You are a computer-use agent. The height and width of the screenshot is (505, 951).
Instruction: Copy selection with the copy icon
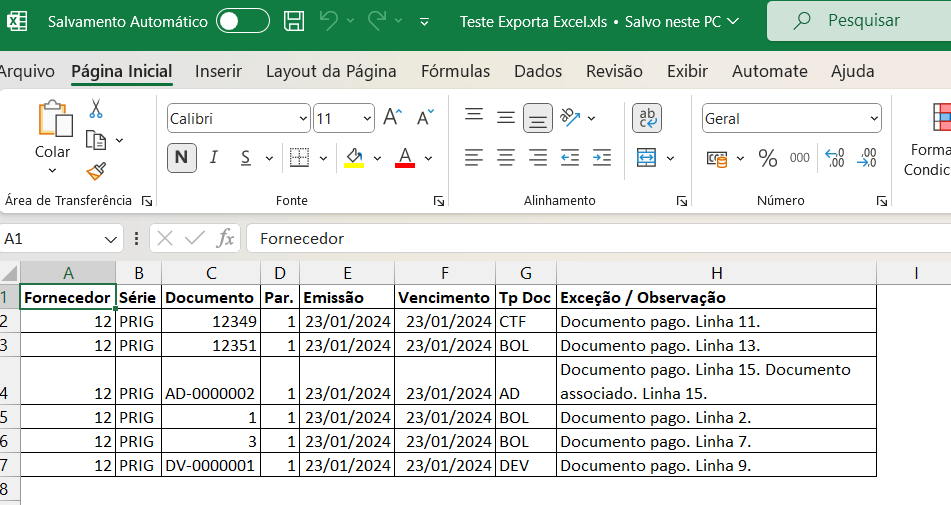coord(96,140)
